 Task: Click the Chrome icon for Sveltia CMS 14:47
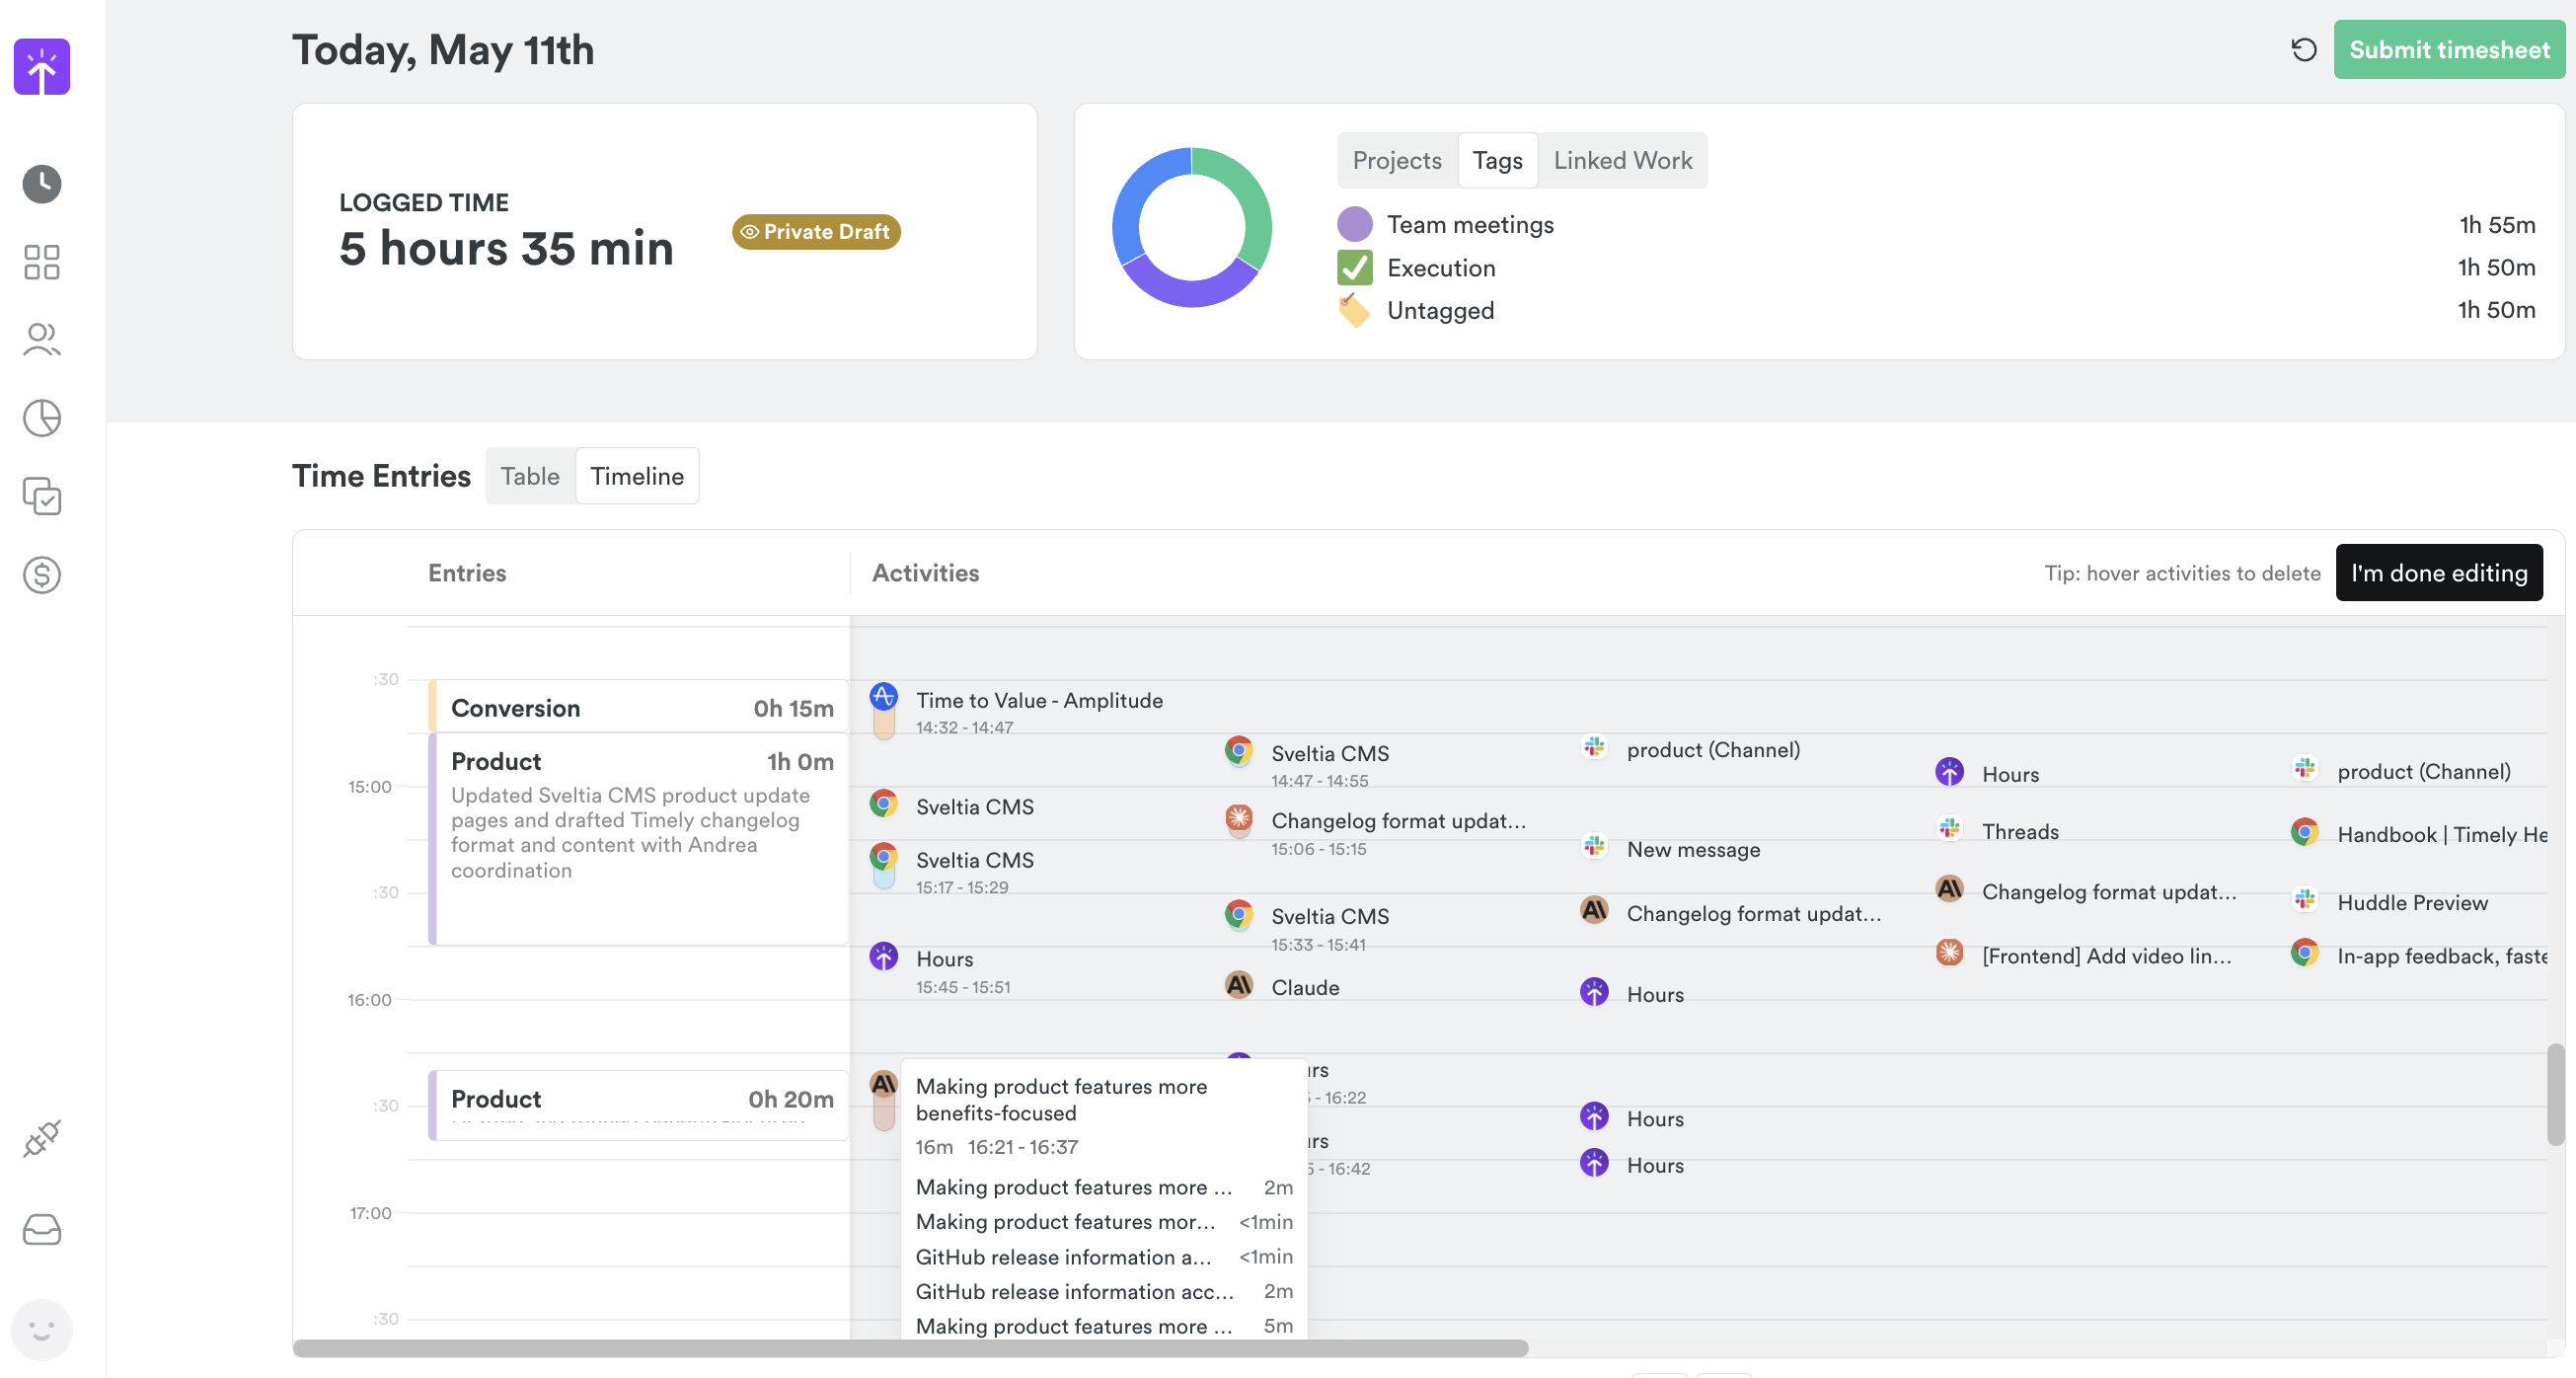(x=1239, y=750)
